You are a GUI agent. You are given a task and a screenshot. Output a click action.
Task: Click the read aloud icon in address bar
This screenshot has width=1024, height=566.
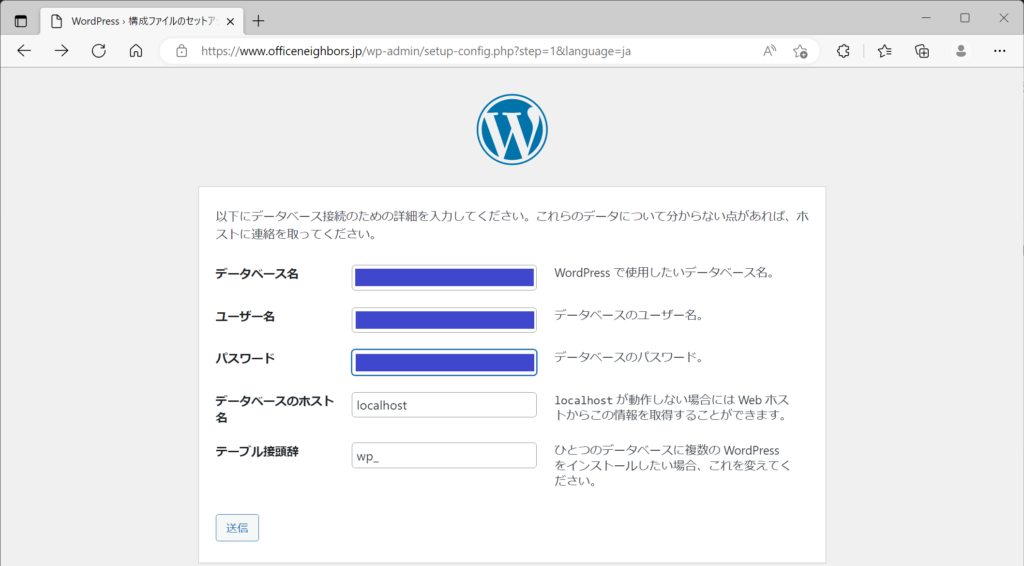[770, 51]
